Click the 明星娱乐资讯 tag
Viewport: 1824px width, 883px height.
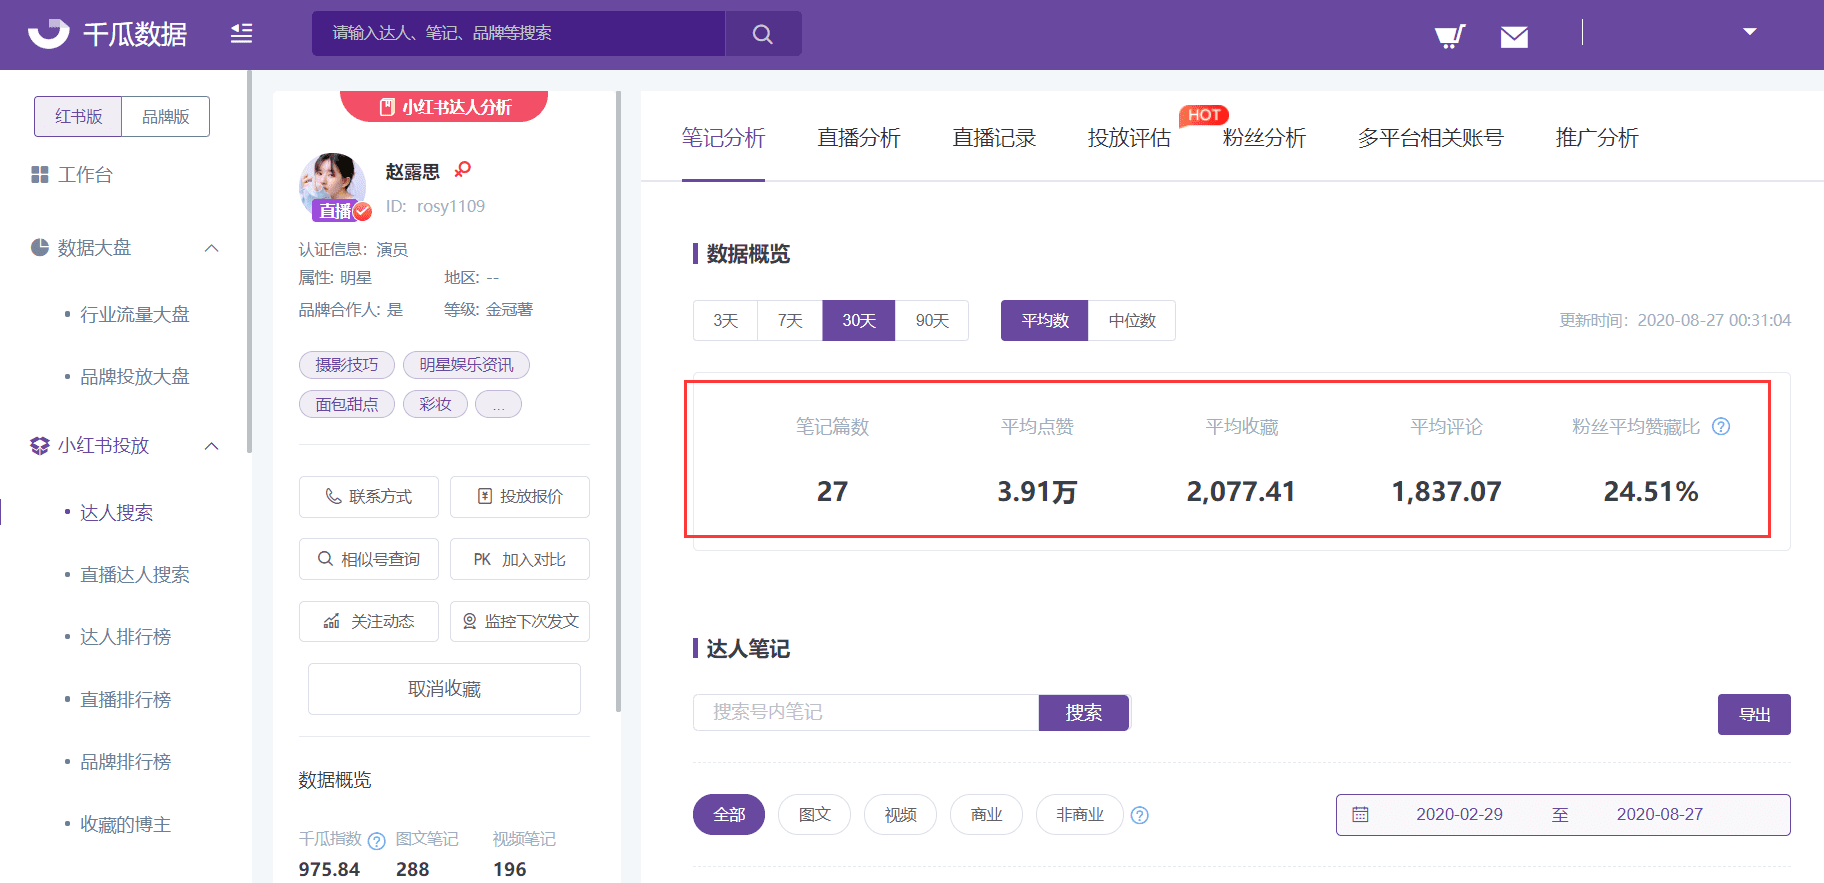pyautogui.click(x=466, y=365)
